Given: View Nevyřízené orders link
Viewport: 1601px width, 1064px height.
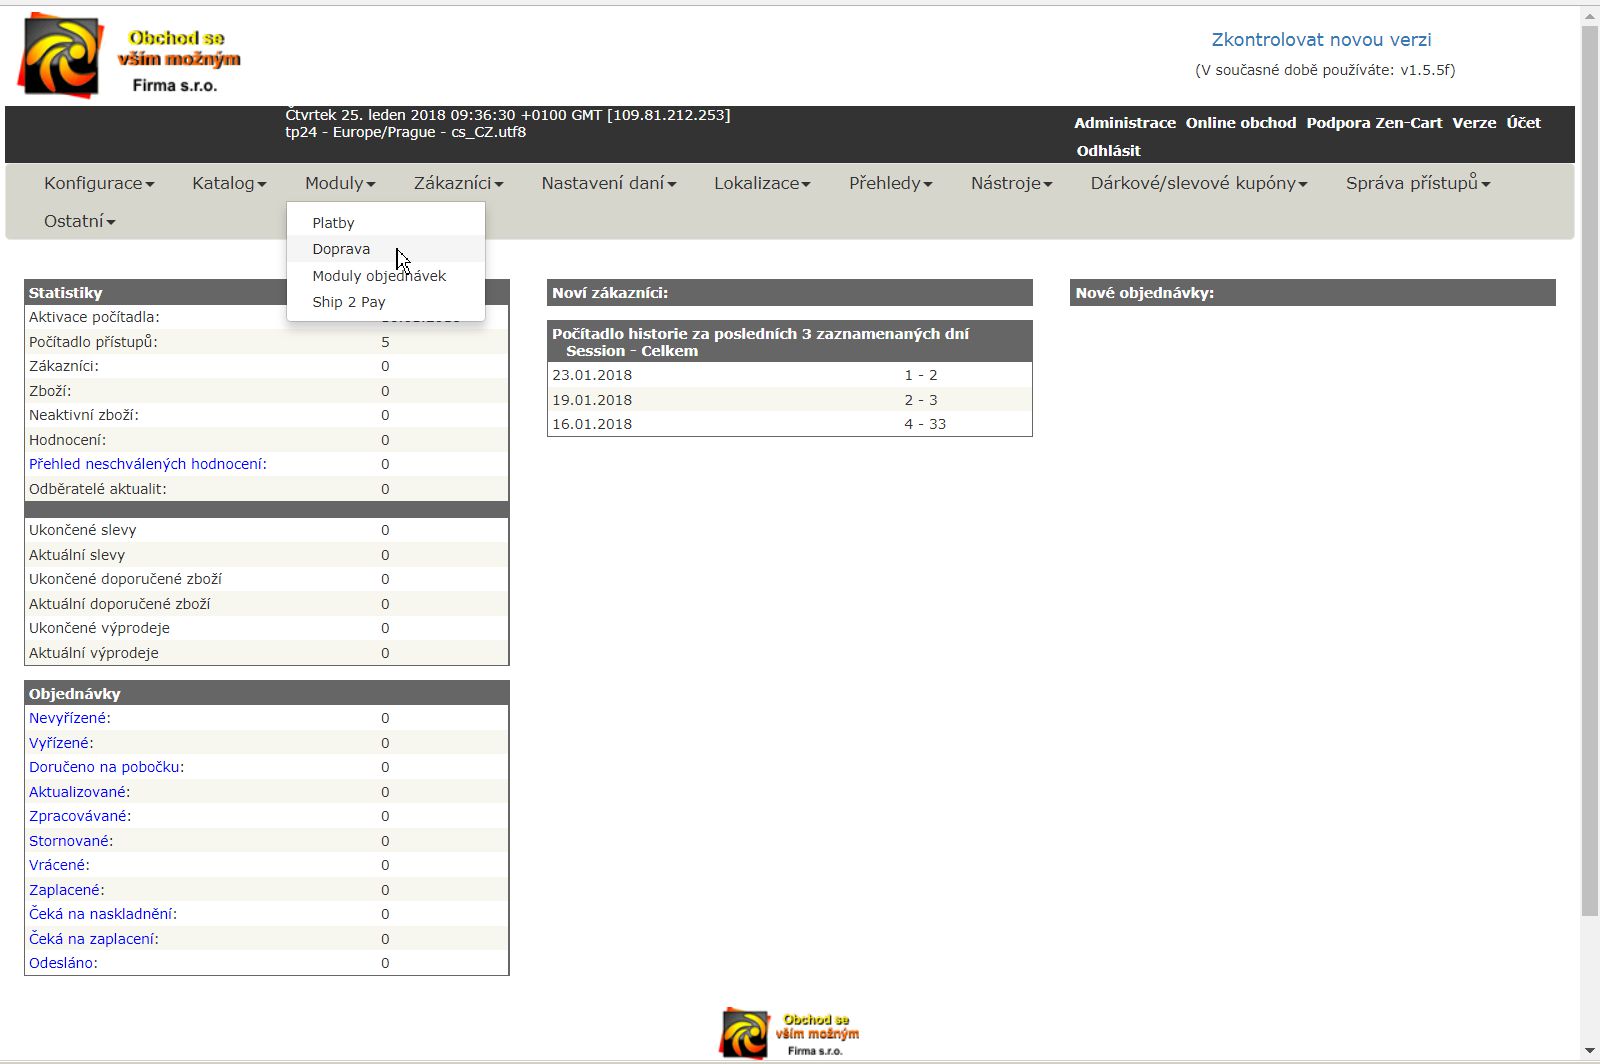Looking at the screenshot, I should pos(69,718).
